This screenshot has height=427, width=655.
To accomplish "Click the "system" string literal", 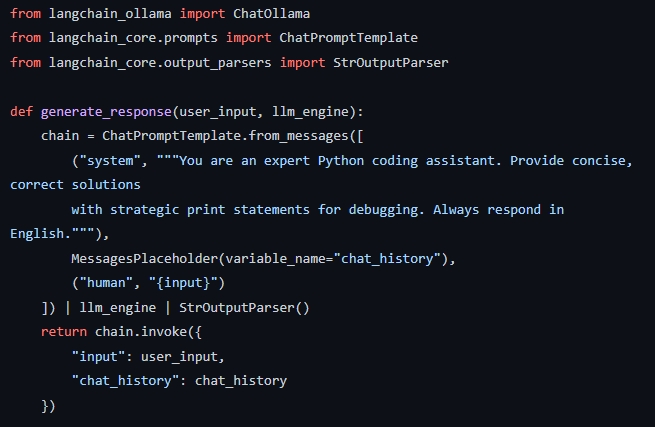I will pyautogui.click(x=110, y=160).
